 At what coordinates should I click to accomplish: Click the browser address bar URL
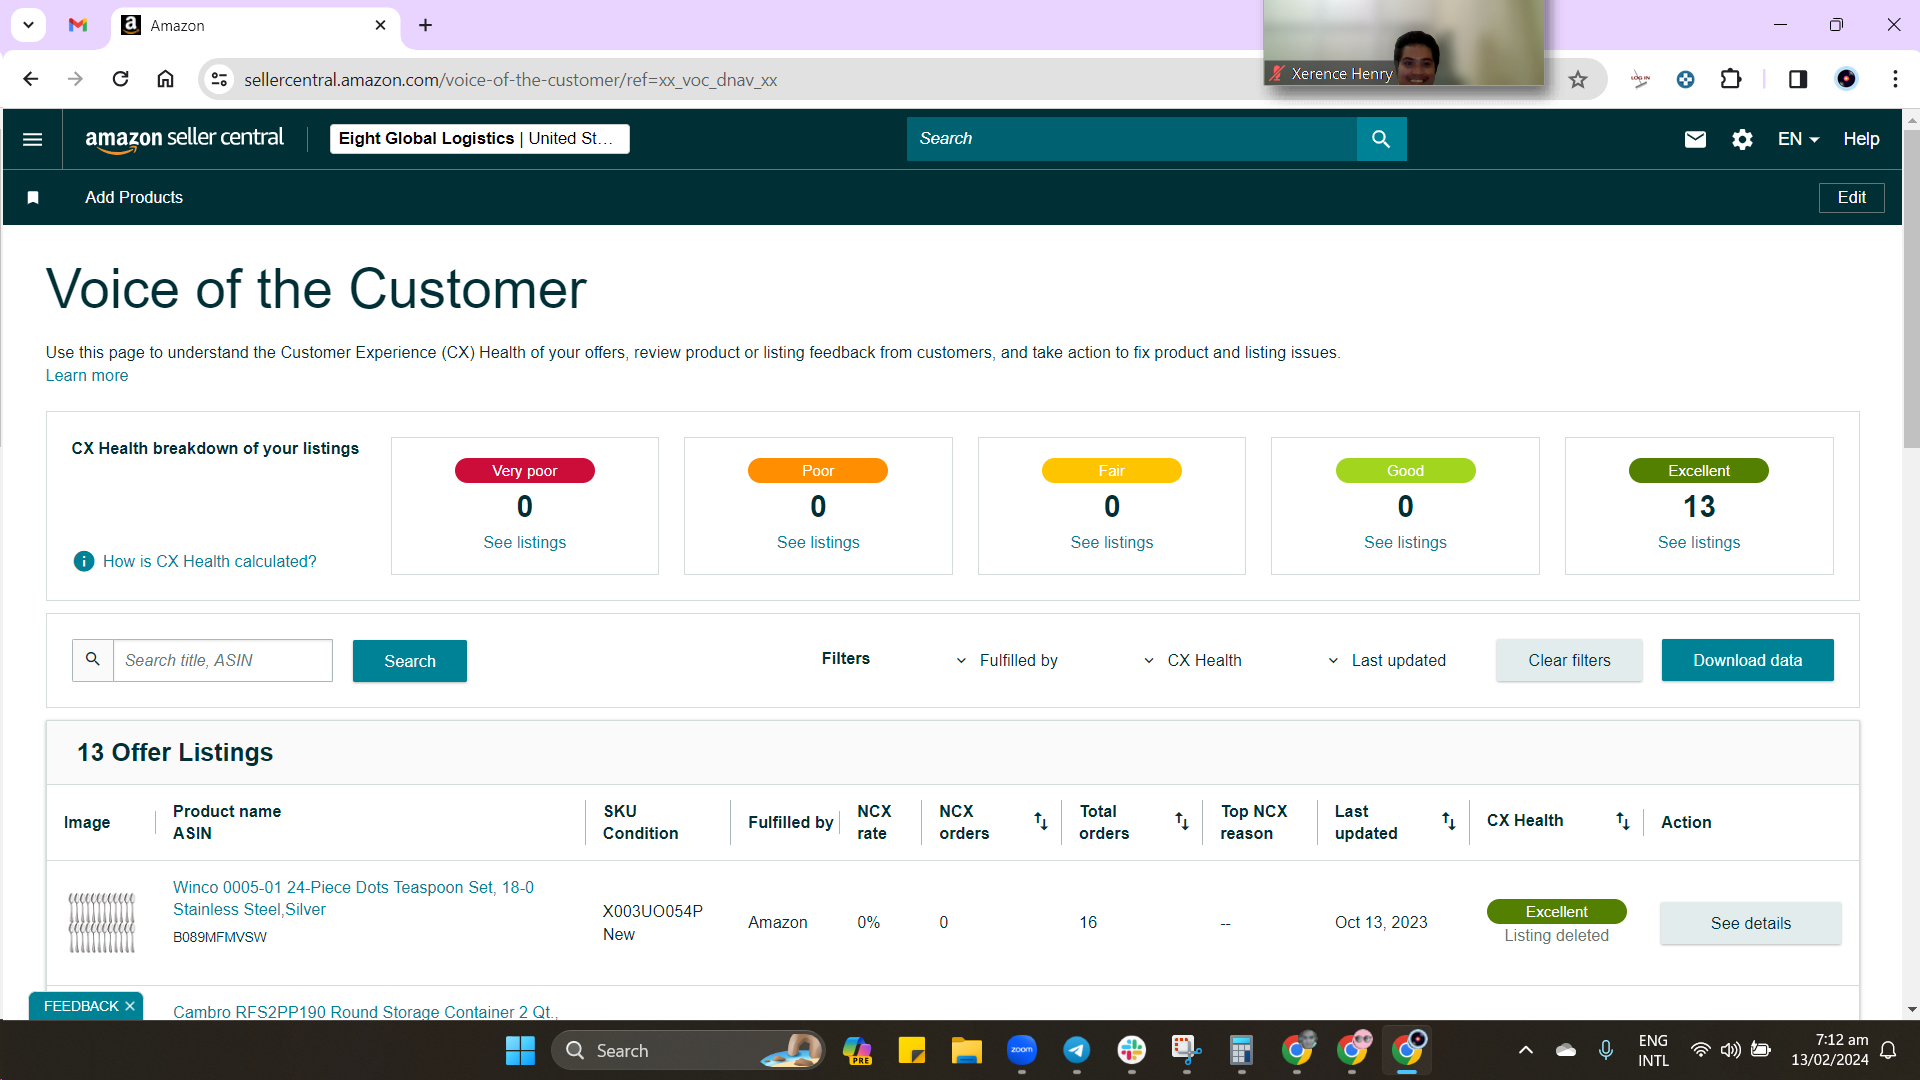(x=510, y=80)
